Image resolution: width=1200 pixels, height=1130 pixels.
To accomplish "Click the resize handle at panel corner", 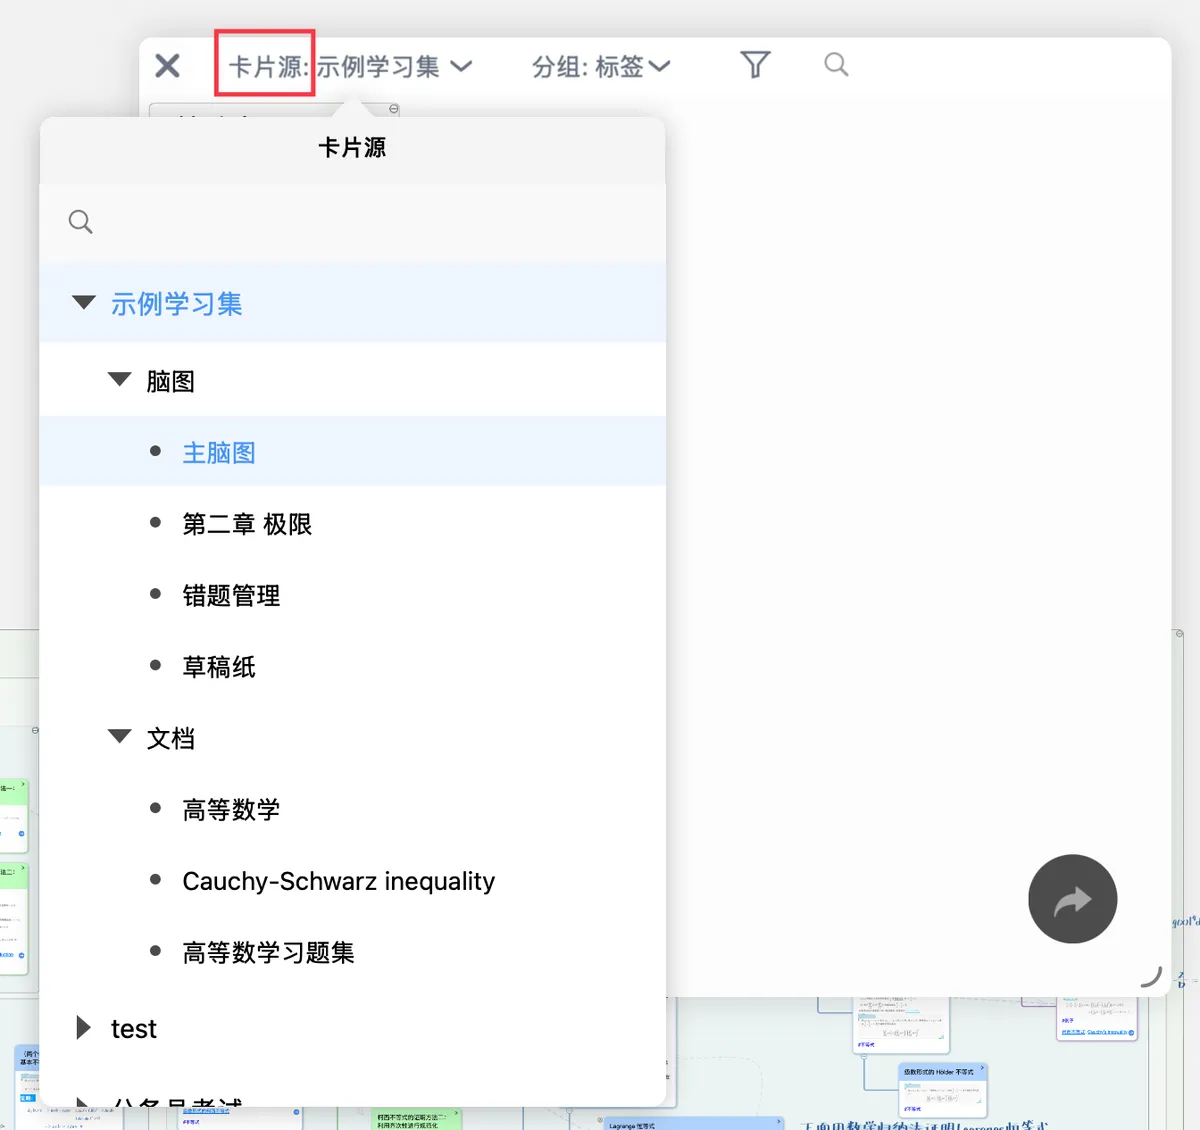I will pyautogui.click(x=1152, y=977).
